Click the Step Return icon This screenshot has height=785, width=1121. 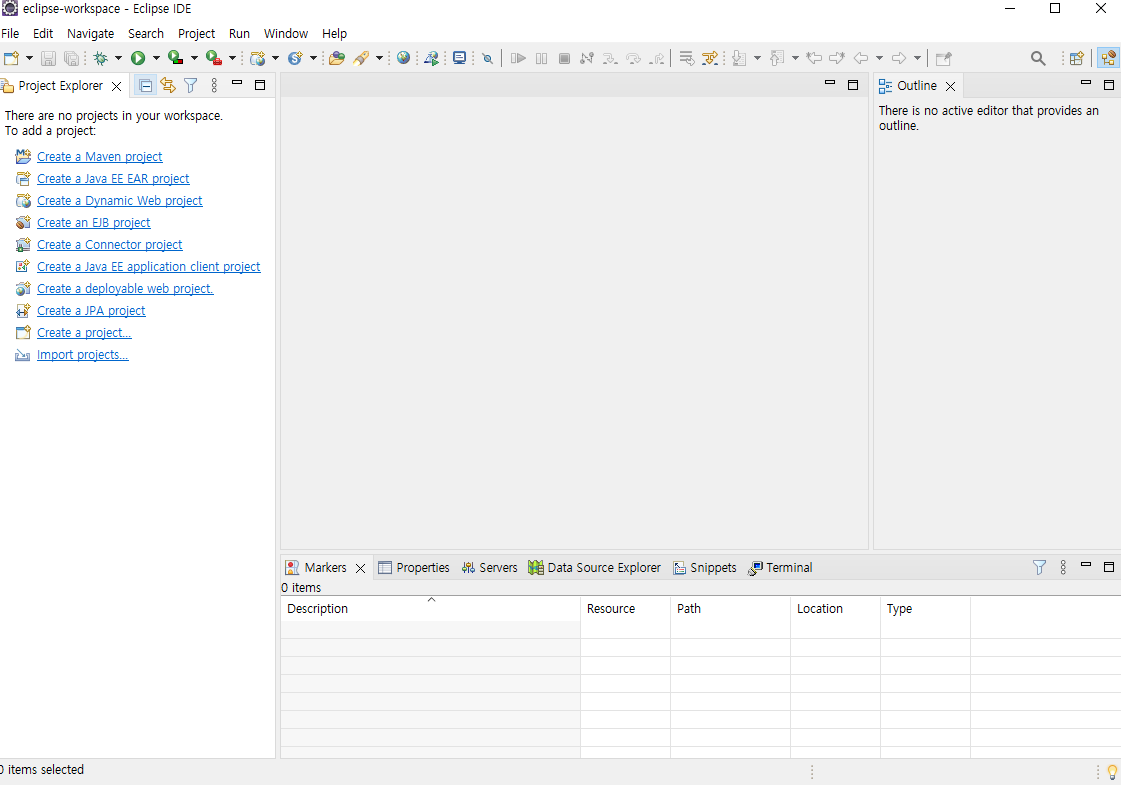(x=656, y=58)
